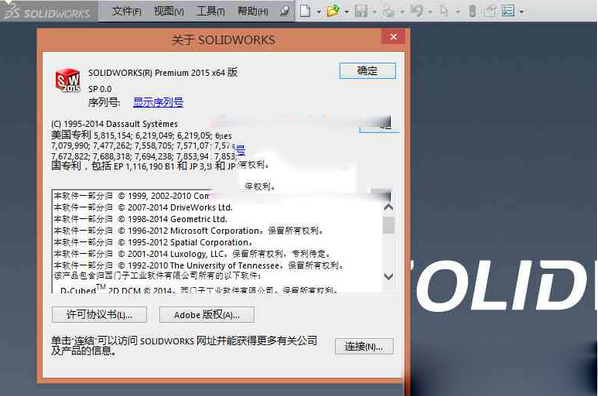Click scroll-up arrow in copyright list

(x=388, y=207)
